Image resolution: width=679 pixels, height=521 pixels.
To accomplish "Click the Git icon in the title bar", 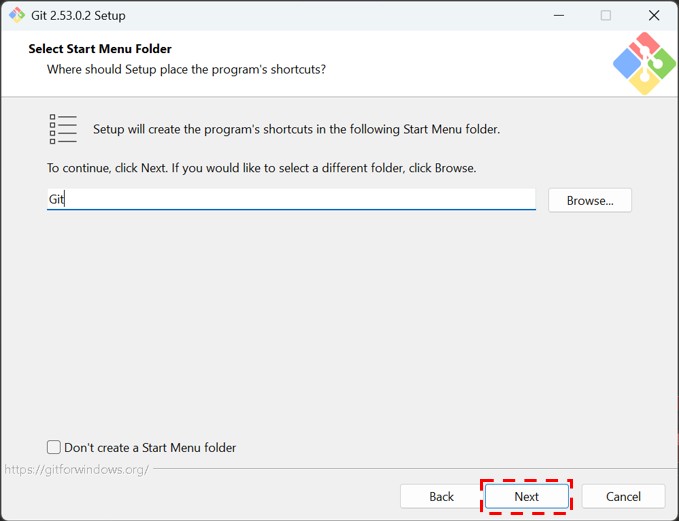I will [16, 16].
